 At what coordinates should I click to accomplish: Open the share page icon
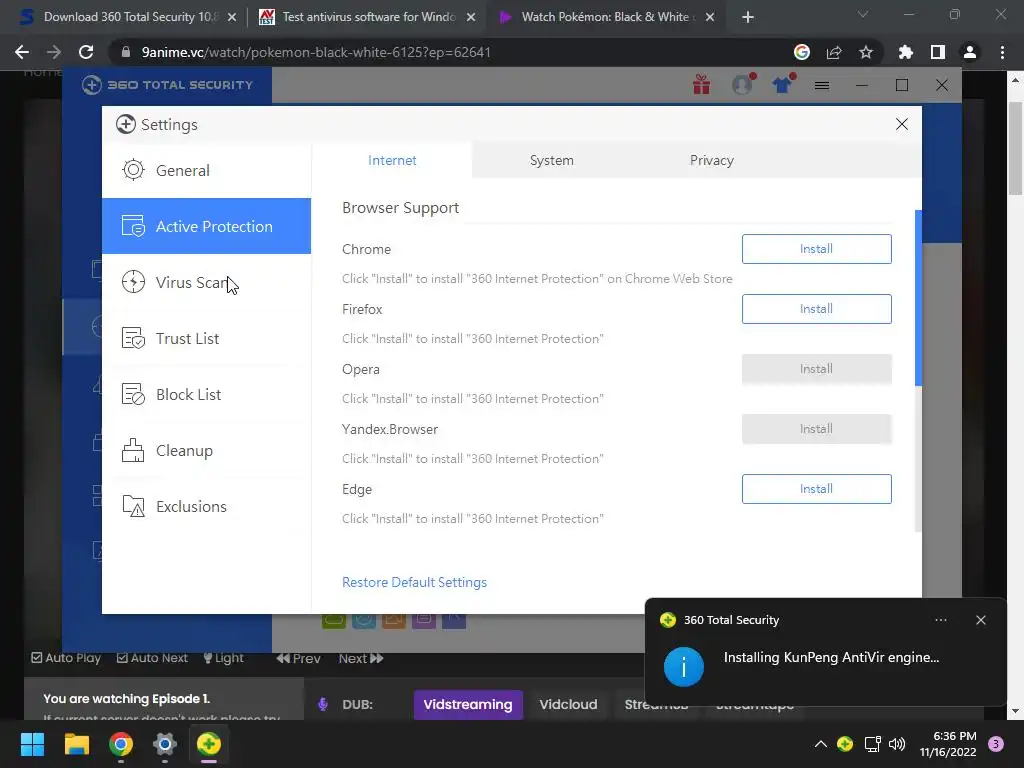pyautogui.click(x=834, y=52)
